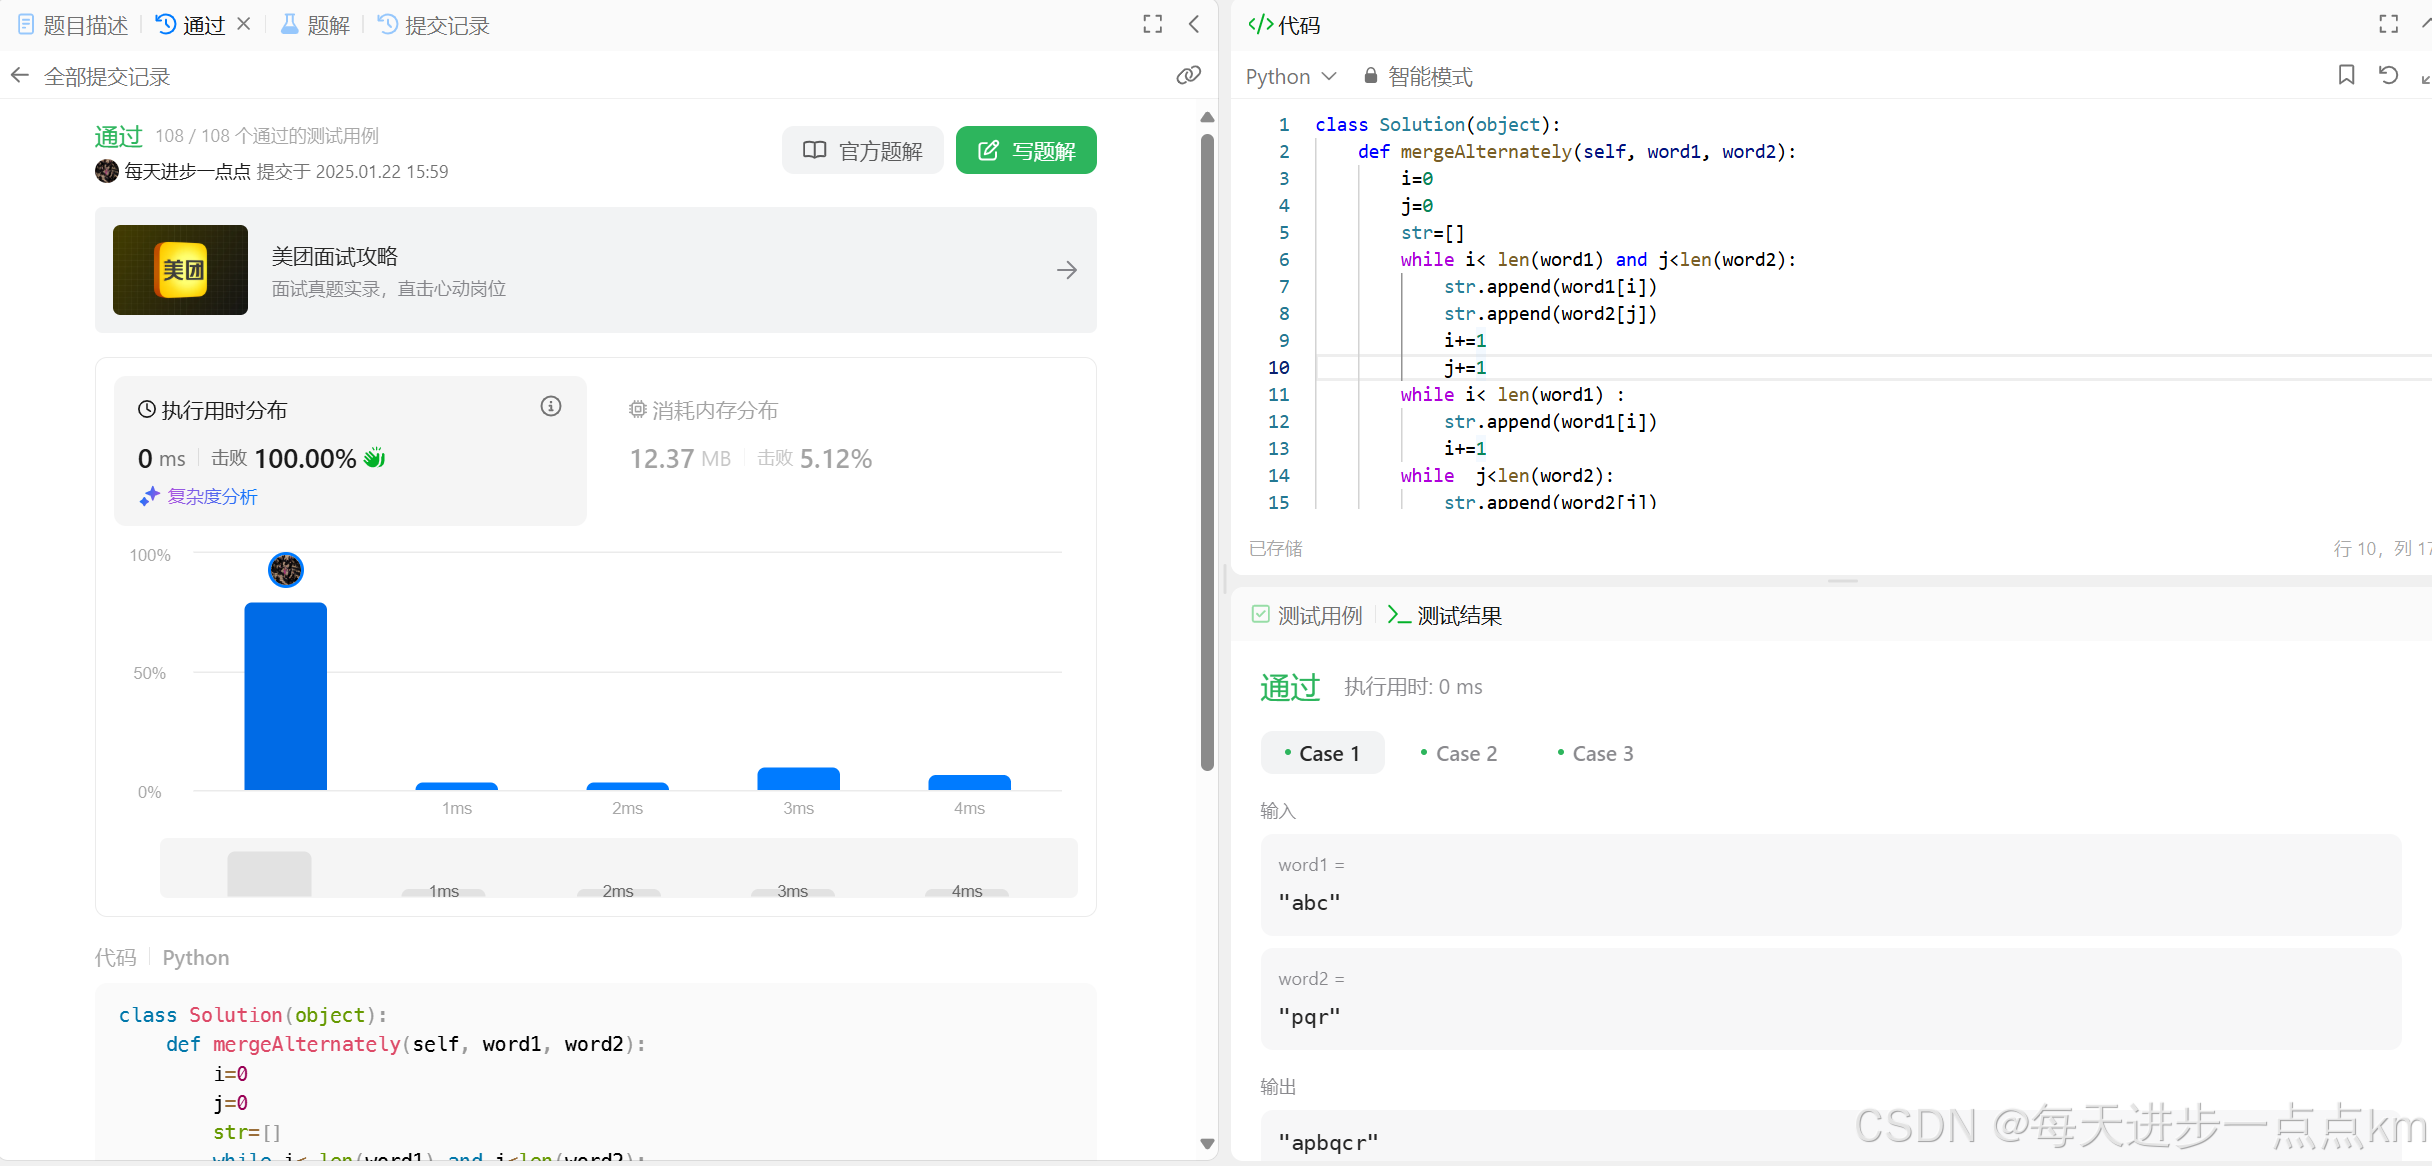
Task: Open the Python language dropdown
Action: 1290,77
